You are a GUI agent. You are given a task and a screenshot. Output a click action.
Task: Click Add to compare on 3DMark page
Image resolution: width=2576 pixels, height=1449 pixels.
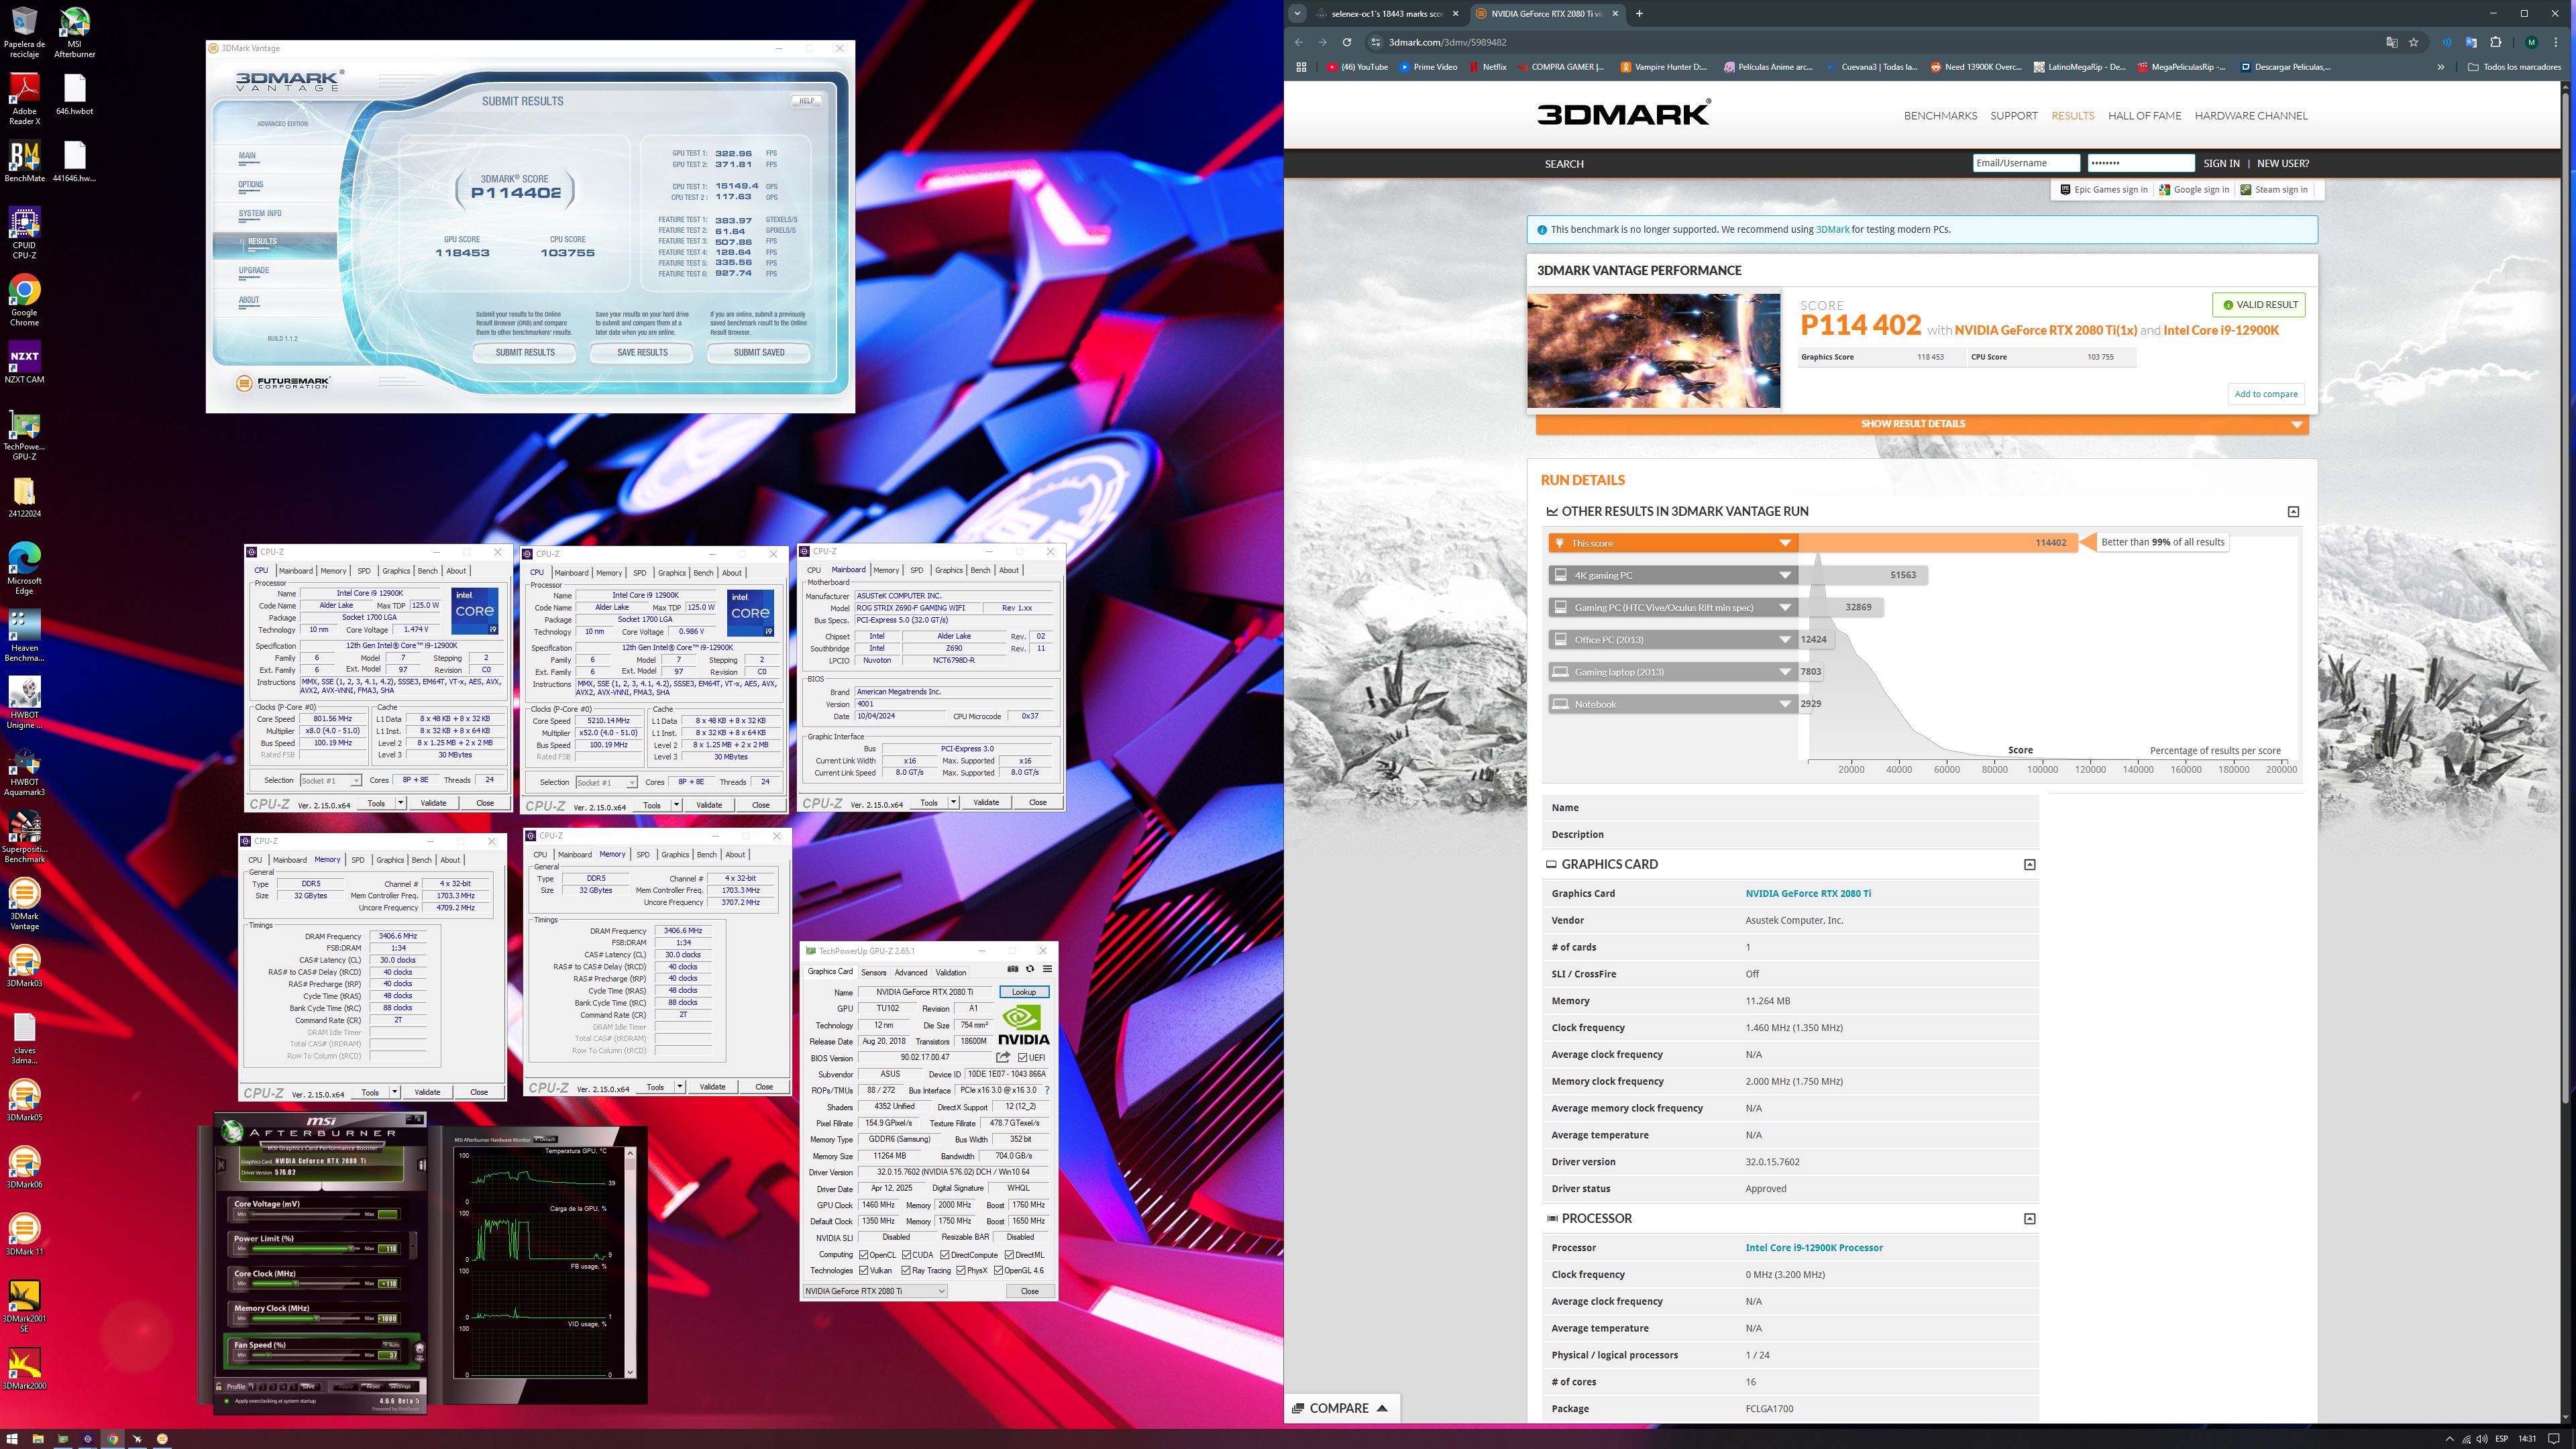click(2266, 394)
